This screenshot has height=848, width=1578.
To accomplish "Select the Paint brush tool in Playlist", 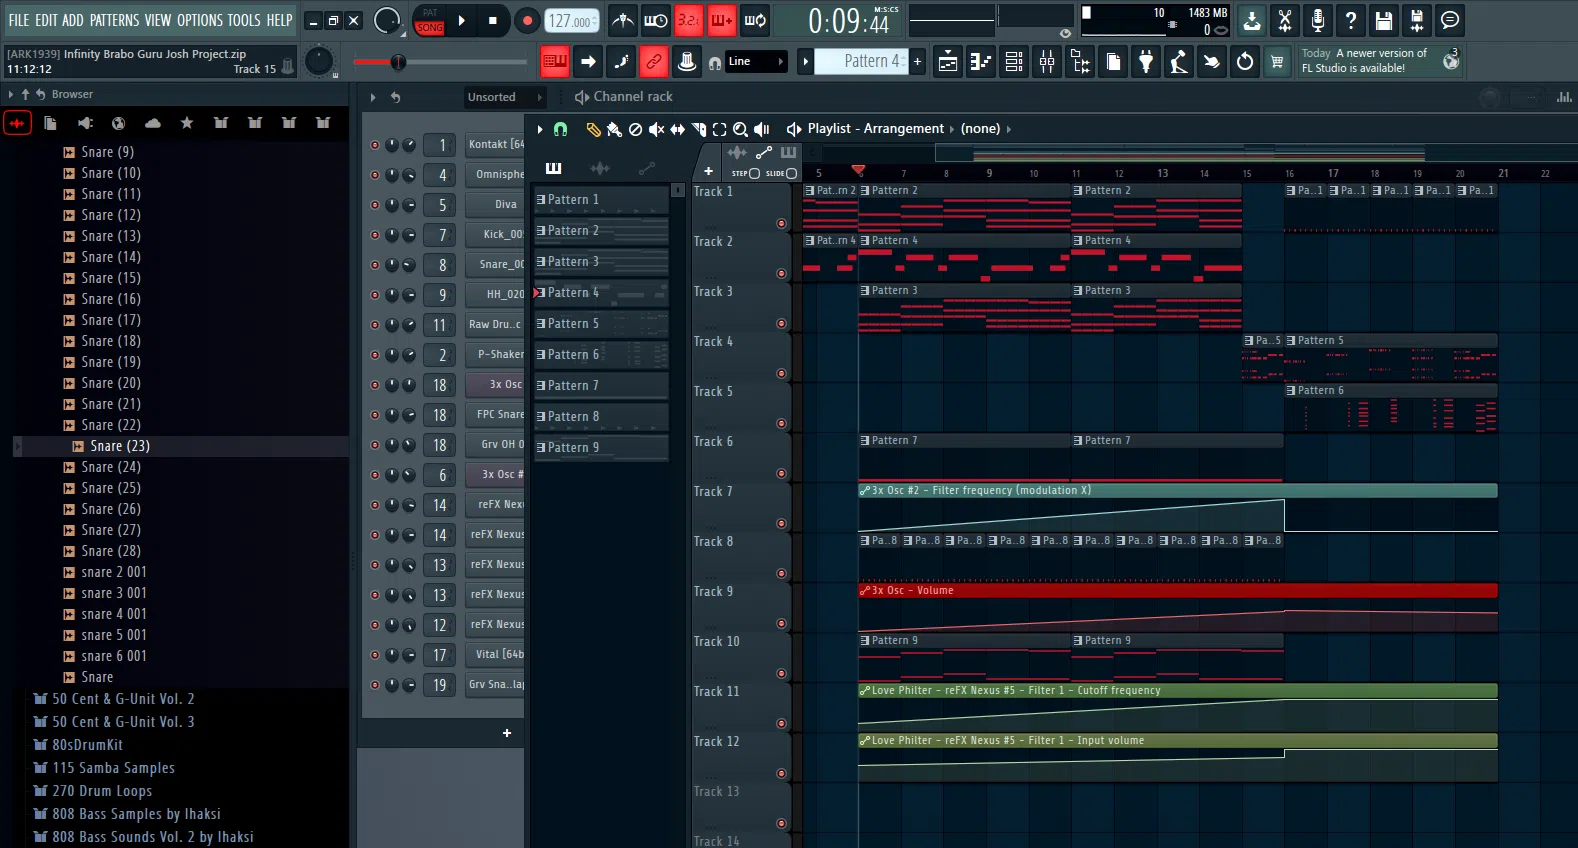I will [x=614, y=129].
